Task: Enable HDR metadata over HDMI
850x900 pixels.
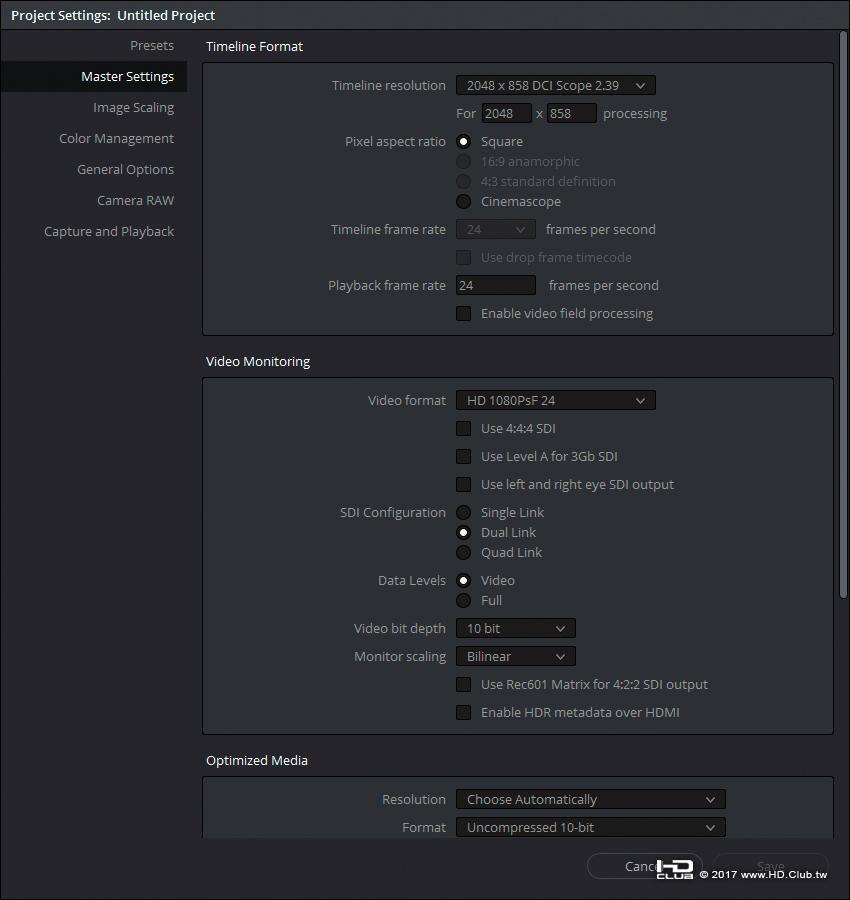Action: [463, 712]
